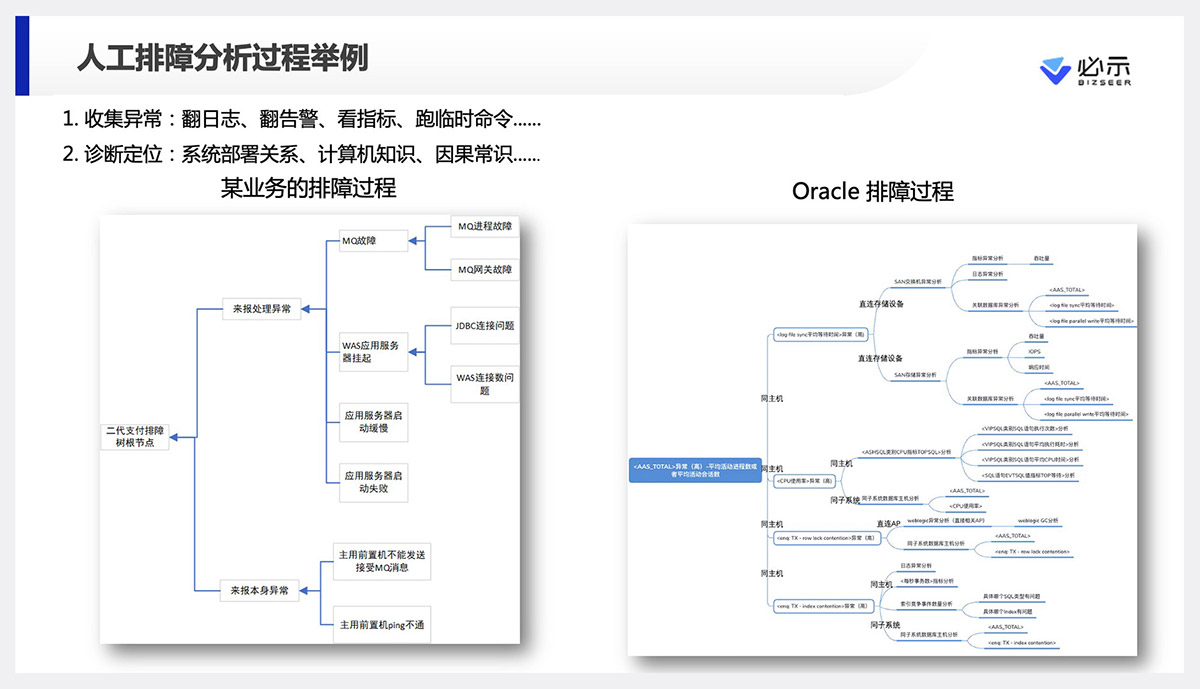Click the MQ网关故障 box
1200x689 pixels.
pos(484,269)
